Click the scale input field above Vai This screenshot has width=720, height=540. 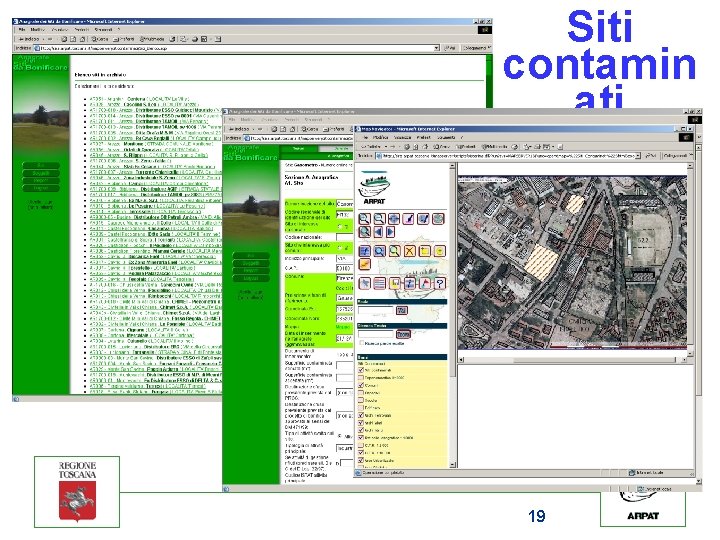(376, 310)
